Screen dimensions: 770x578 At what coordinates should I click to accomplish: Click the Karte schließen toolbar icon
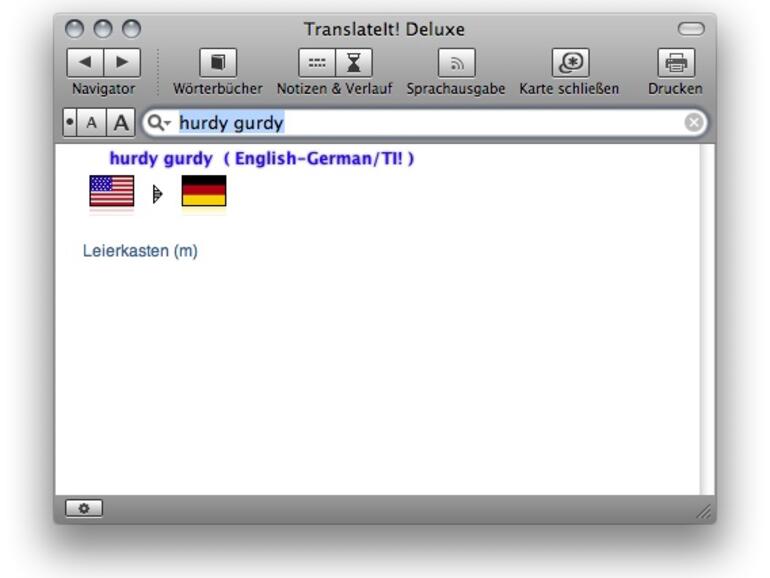click(571, 62)
